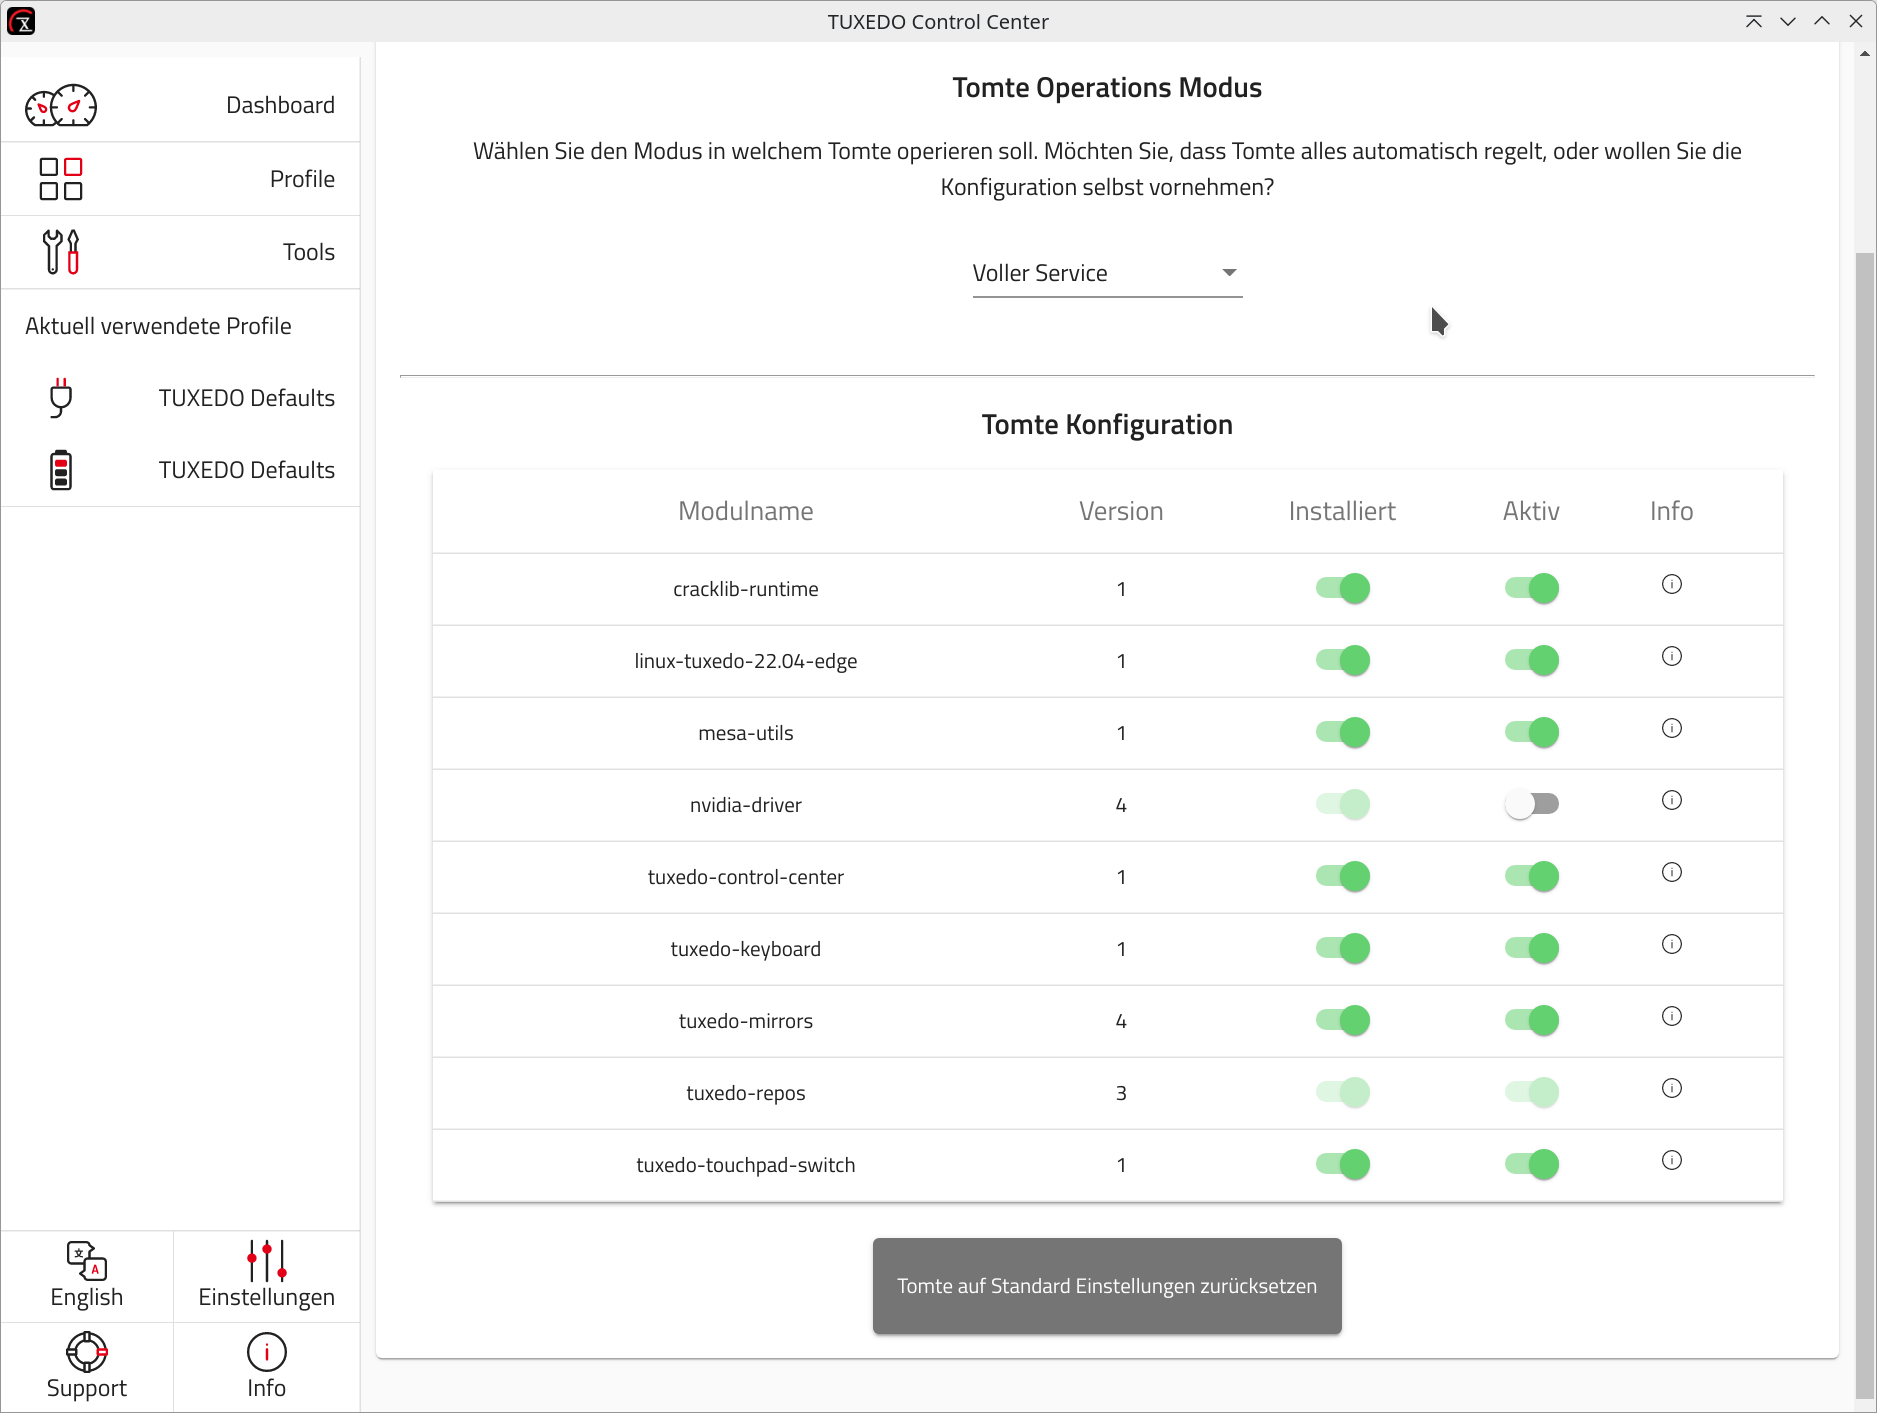This screenshot has height=1413, width=1877.
Task: Reset Tomte auf Standard Einstellungen
Action: point(1107,1286)
